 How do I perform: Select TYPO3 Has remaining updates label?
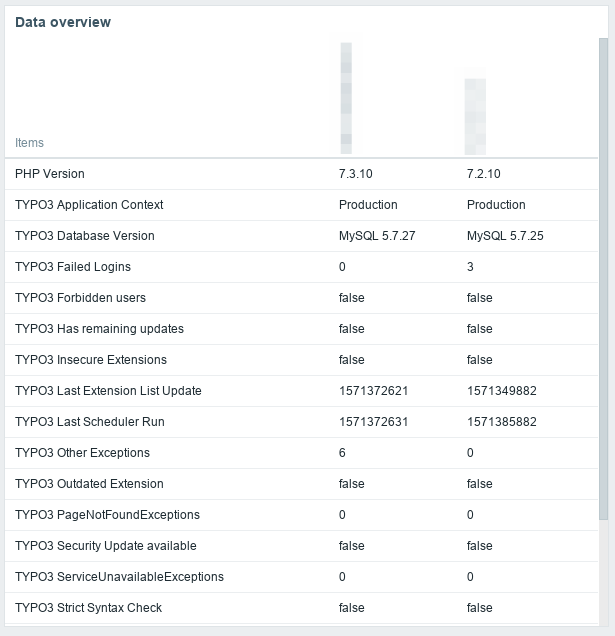(99, 329)
